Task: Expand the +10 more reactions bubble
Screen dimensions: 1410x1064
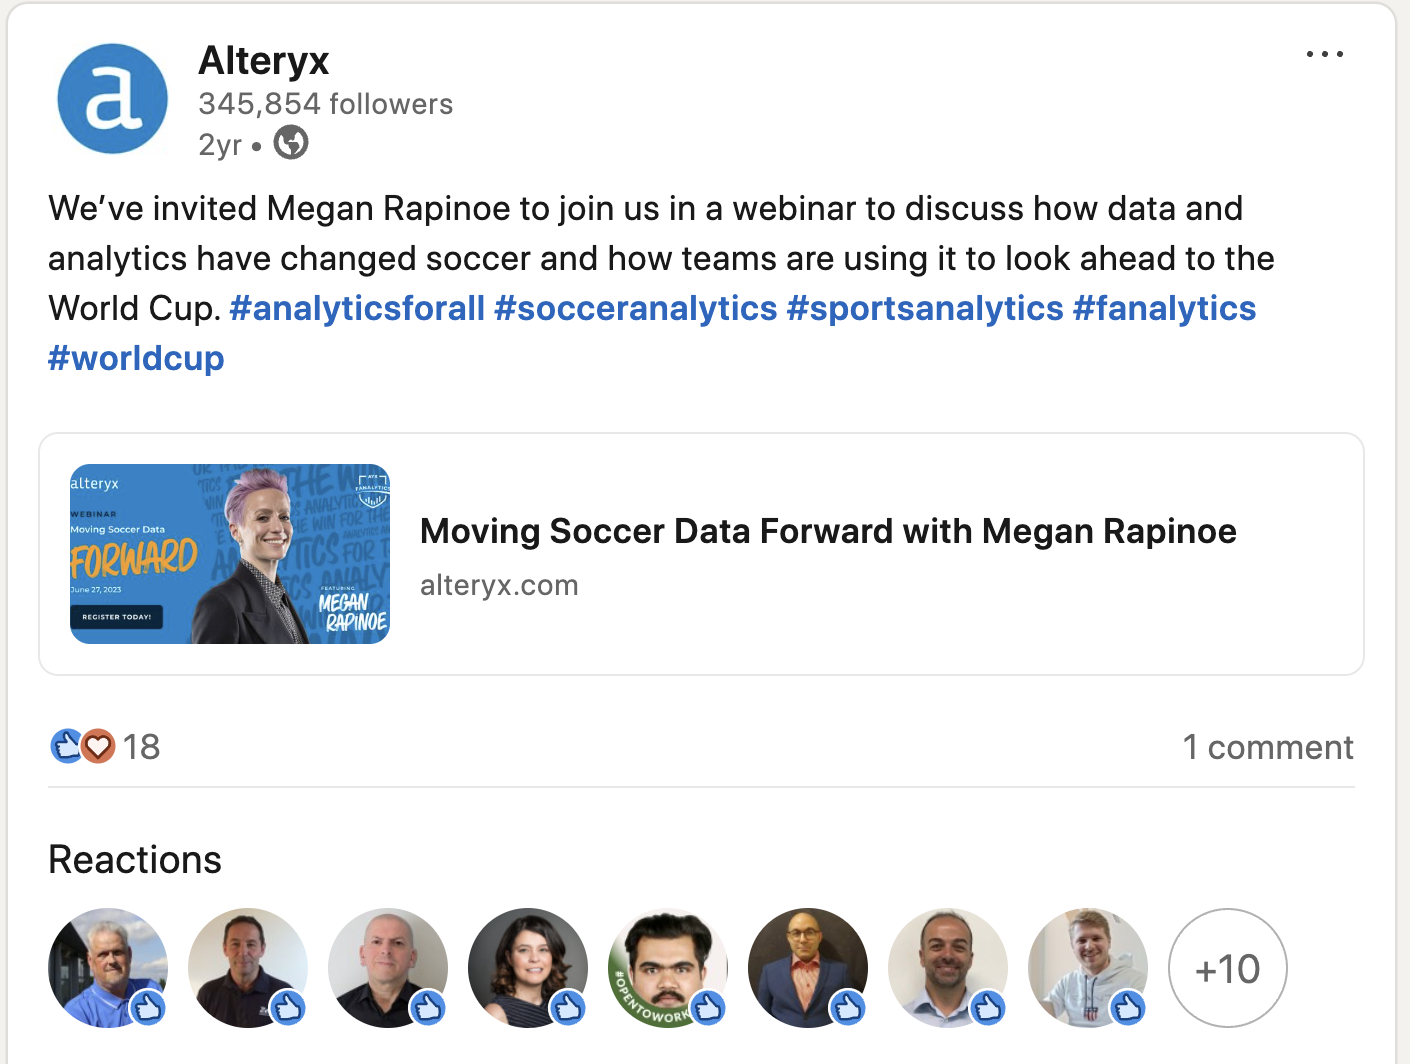Action: point(1228,968)
